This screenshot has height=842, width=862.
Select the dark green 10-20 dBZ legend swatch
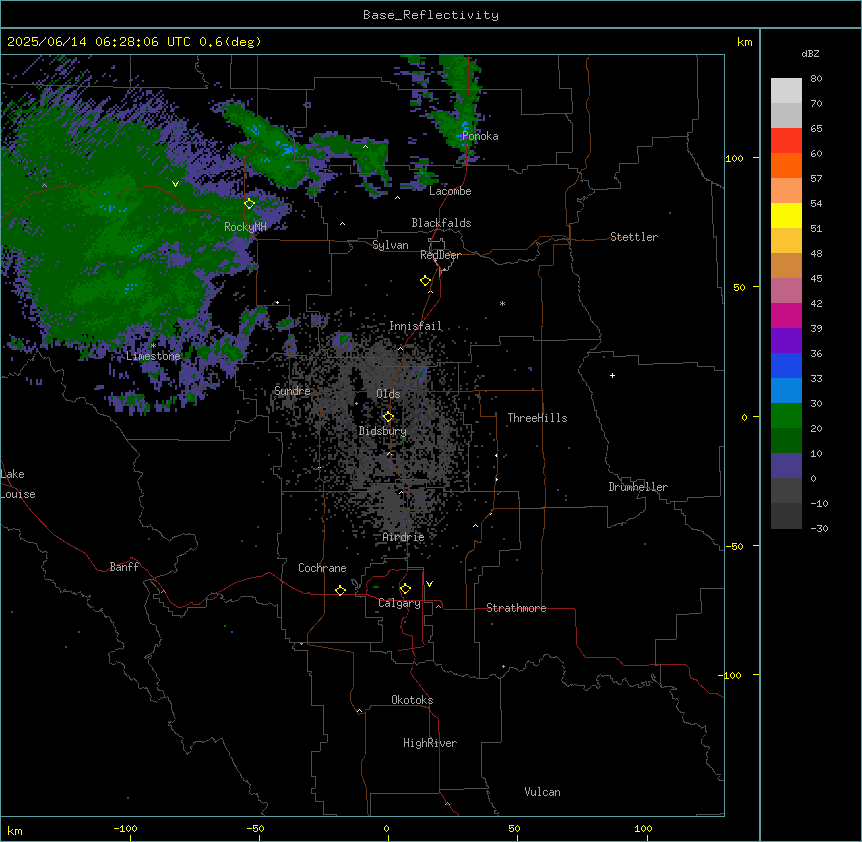tap(786, 440)
